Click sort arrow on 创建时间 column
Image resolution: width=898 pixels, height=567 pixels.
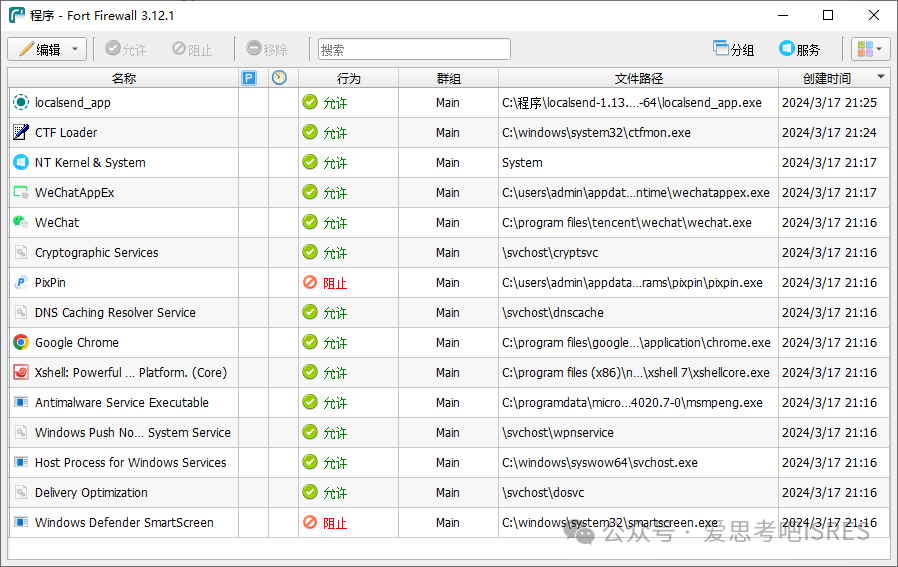[881, 77]
